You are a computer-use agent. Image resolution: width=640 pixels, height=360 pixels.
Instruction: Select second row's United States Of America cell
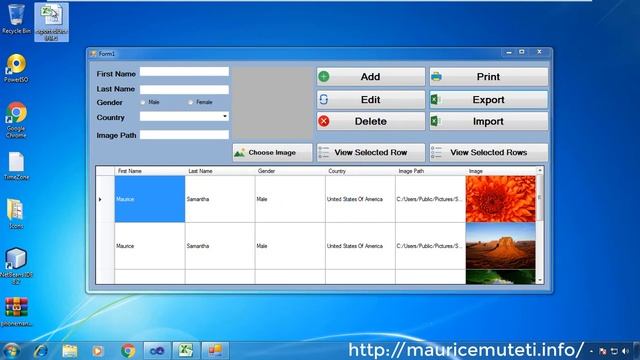point(360,246)
